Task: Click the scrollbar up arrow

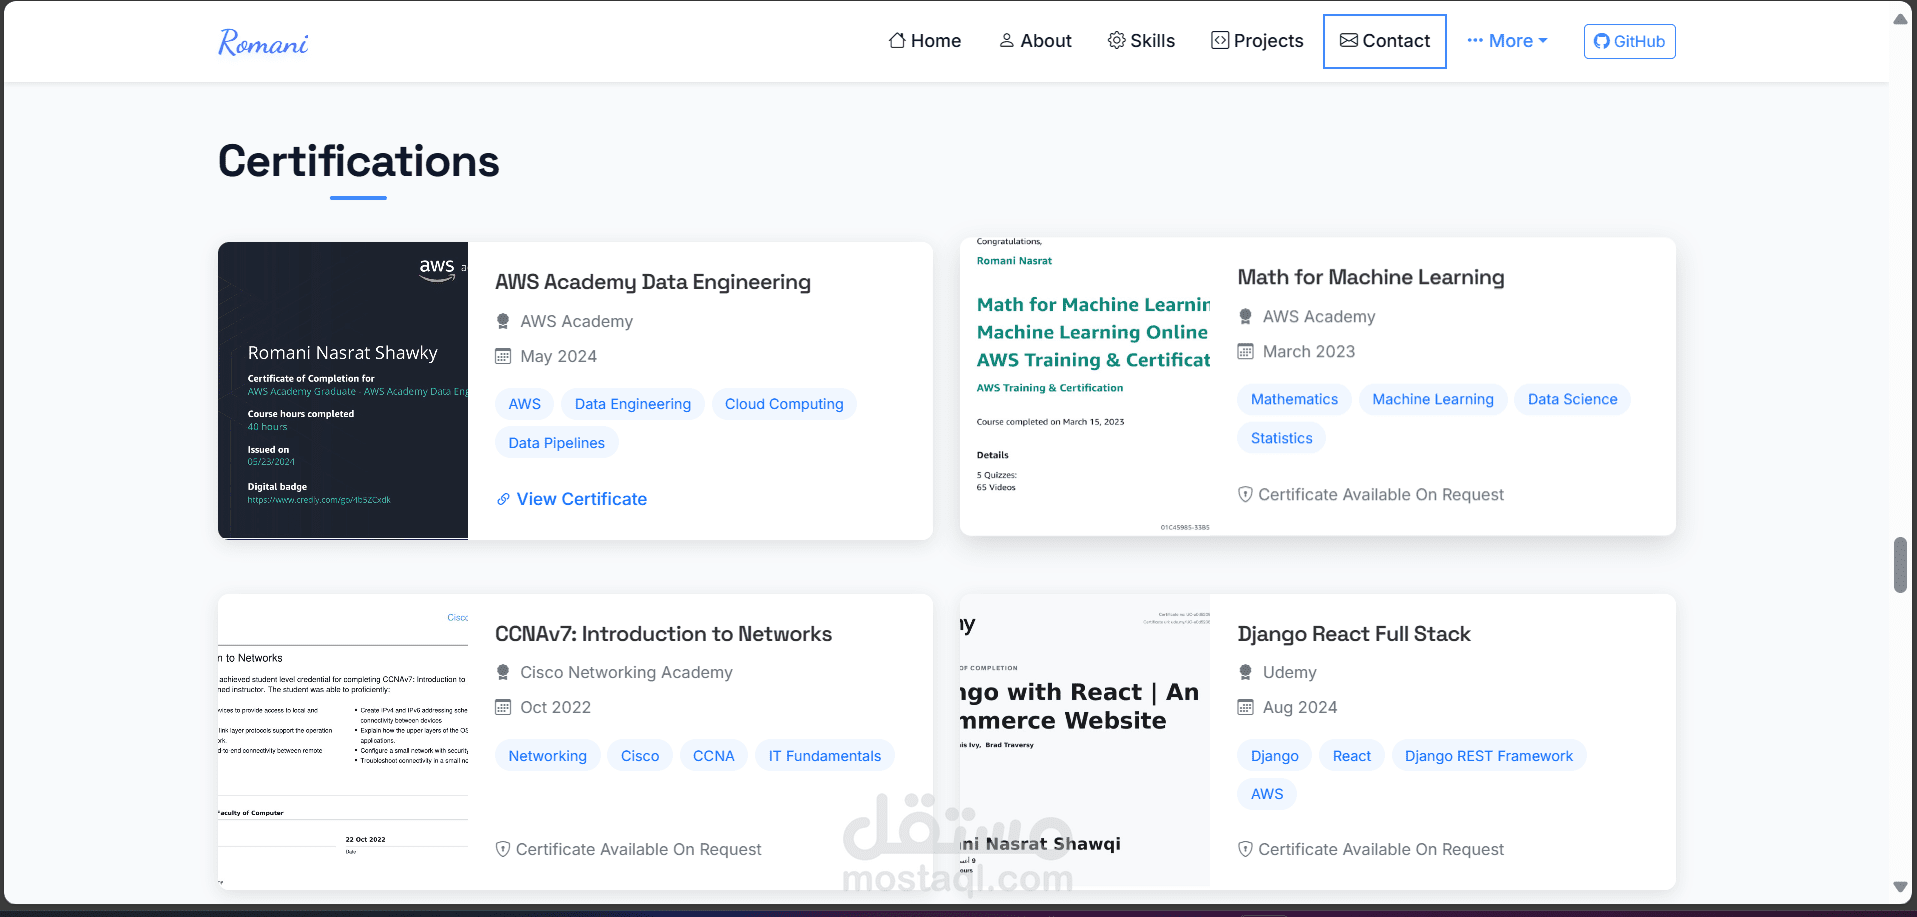Action: (1900, 19)
